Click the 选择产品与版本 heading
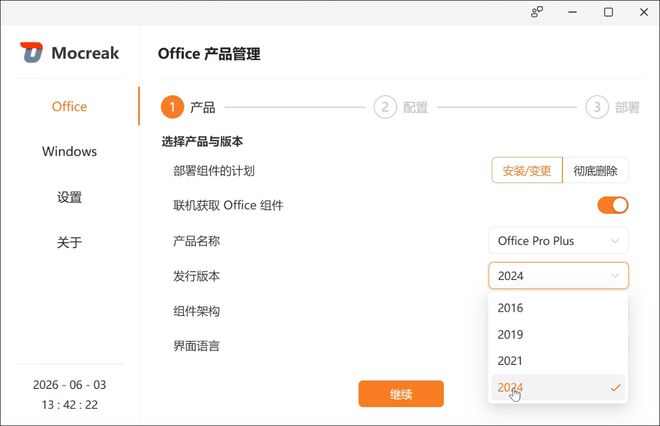This screenshot has height=426, width=660. [x=202, y=141]
